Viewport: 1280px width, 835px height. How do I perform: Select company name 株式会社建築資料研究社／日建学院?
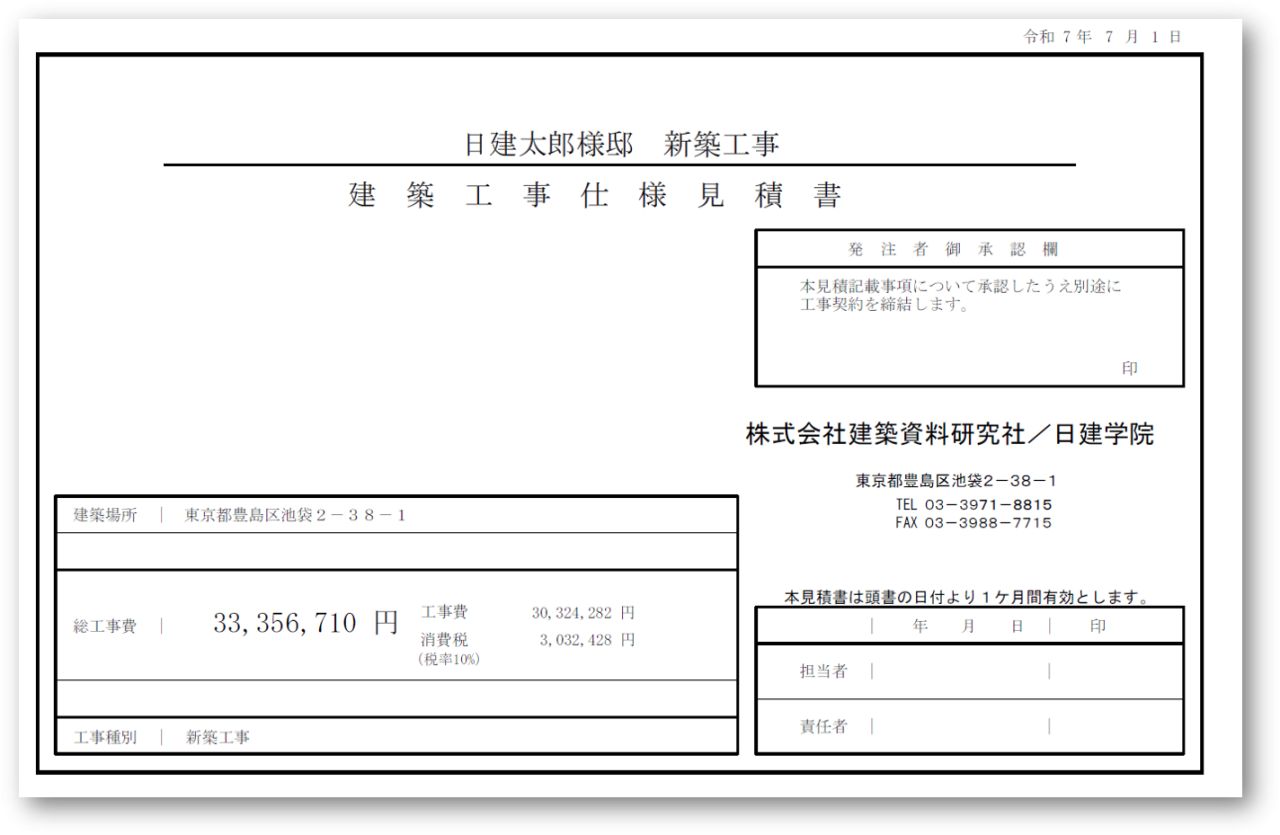point(949,434)
